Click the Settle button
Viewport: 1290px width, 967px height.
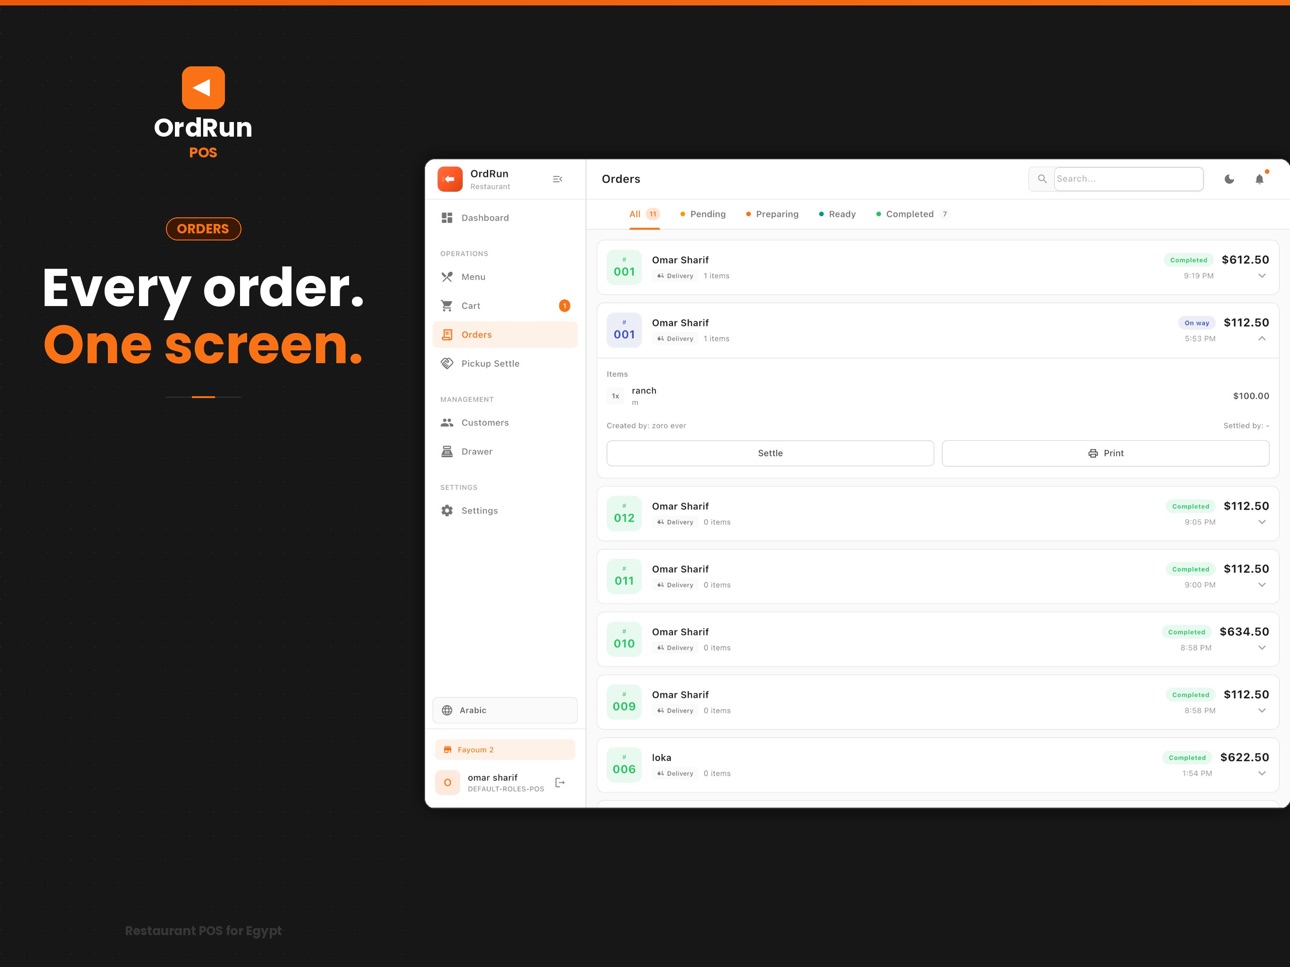coord(770,453)
